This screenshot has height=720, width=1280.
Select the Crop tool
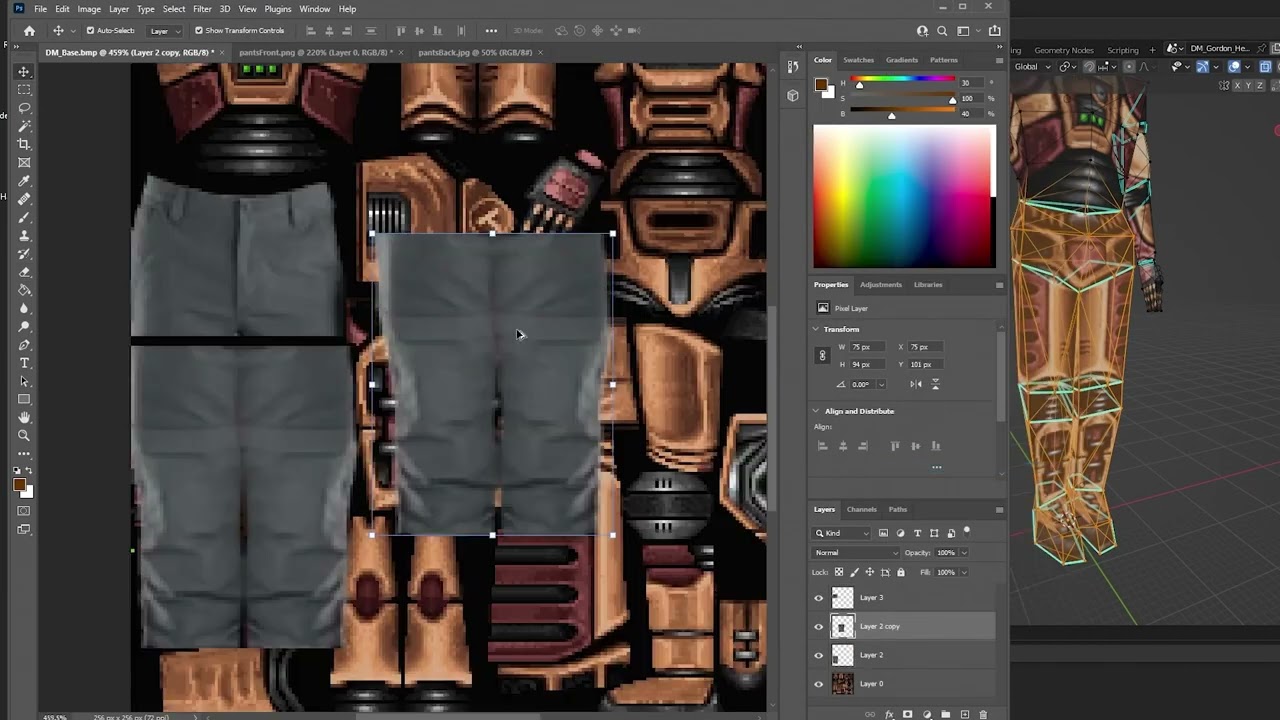click(x=24, y=144)
